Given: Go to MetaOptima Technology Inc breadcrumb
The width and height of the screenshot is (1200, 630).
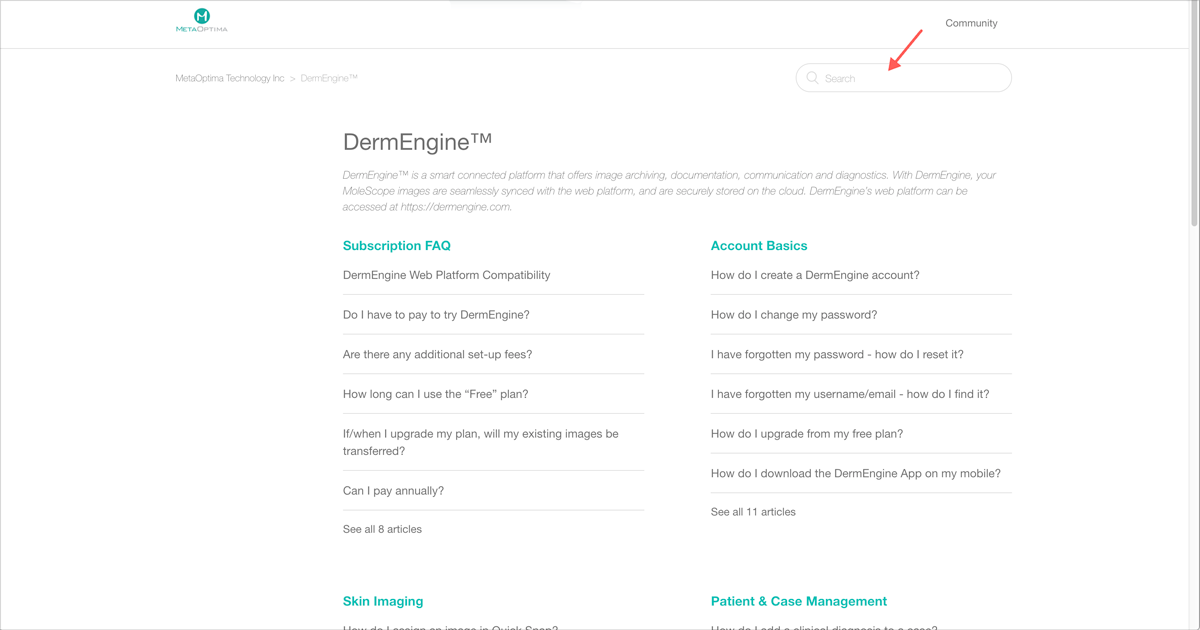Looking at the screenshot, I should tap(230, 78).
